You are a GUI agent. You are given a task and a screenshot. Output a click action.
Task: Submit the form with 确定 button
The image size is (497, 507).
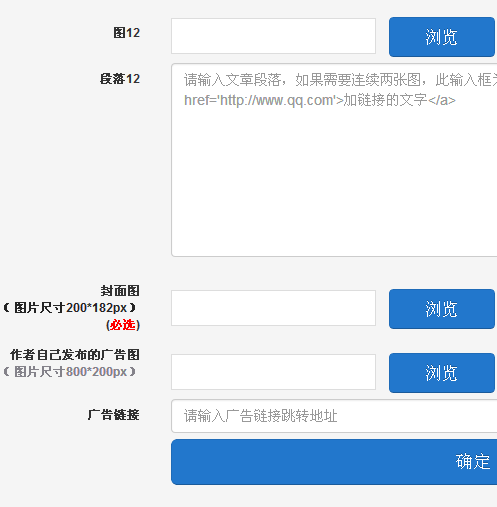[334, 462]
